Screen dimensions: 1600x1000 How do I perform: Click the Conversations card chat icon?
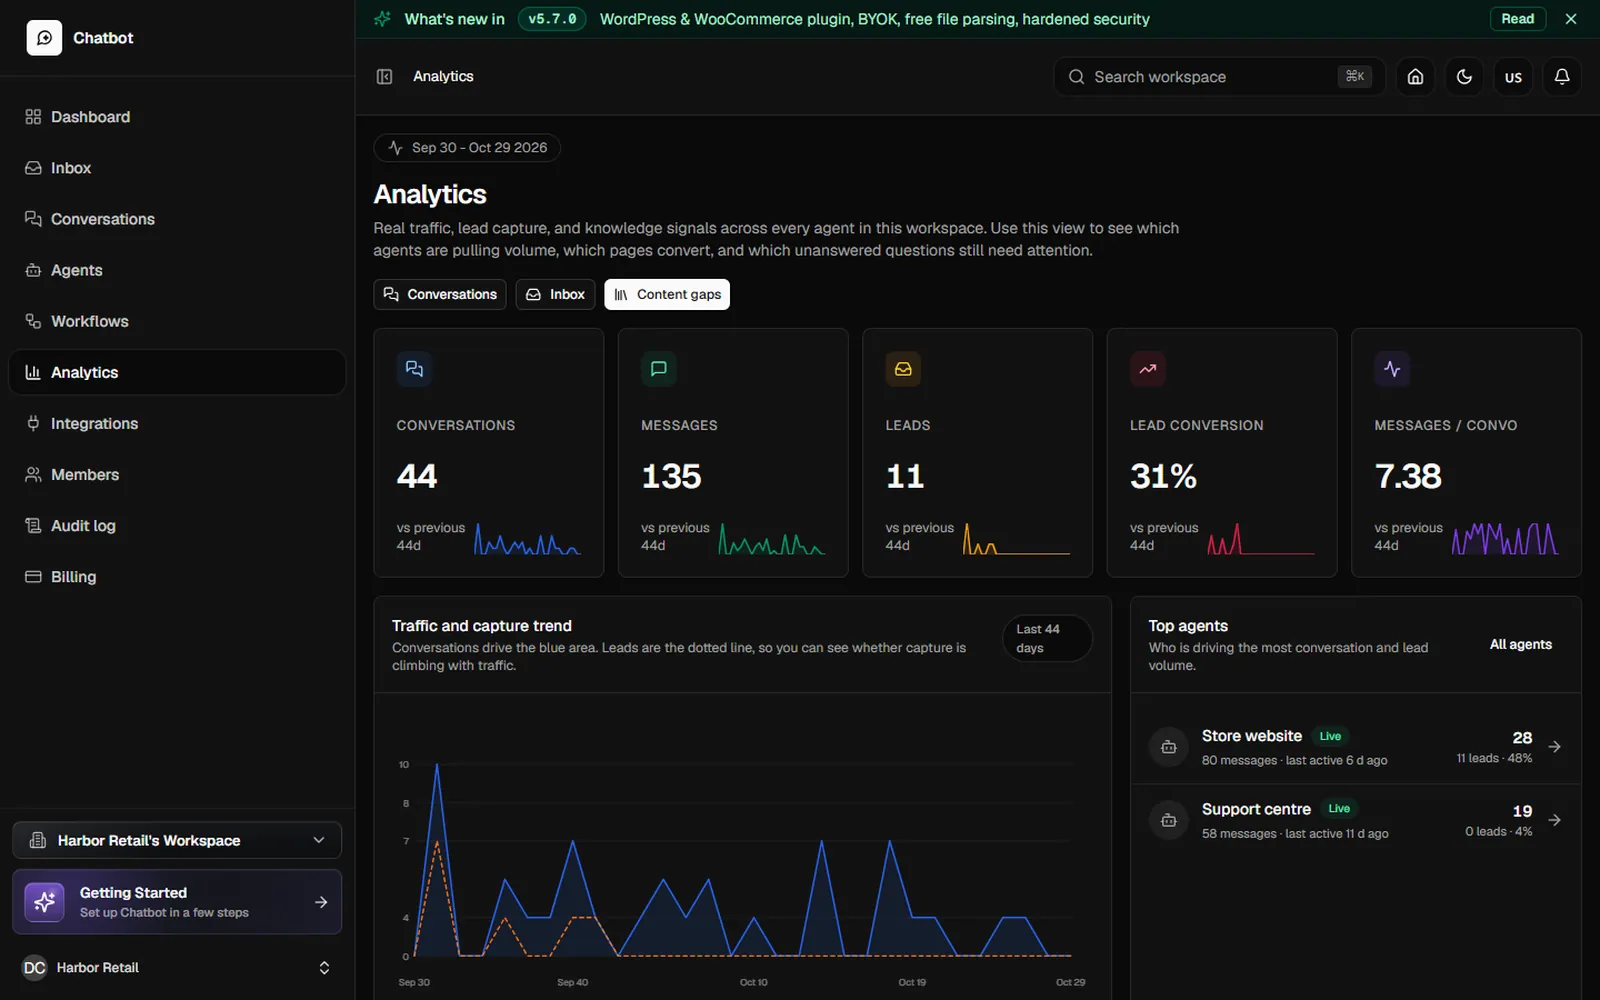[x=414, y=369]
